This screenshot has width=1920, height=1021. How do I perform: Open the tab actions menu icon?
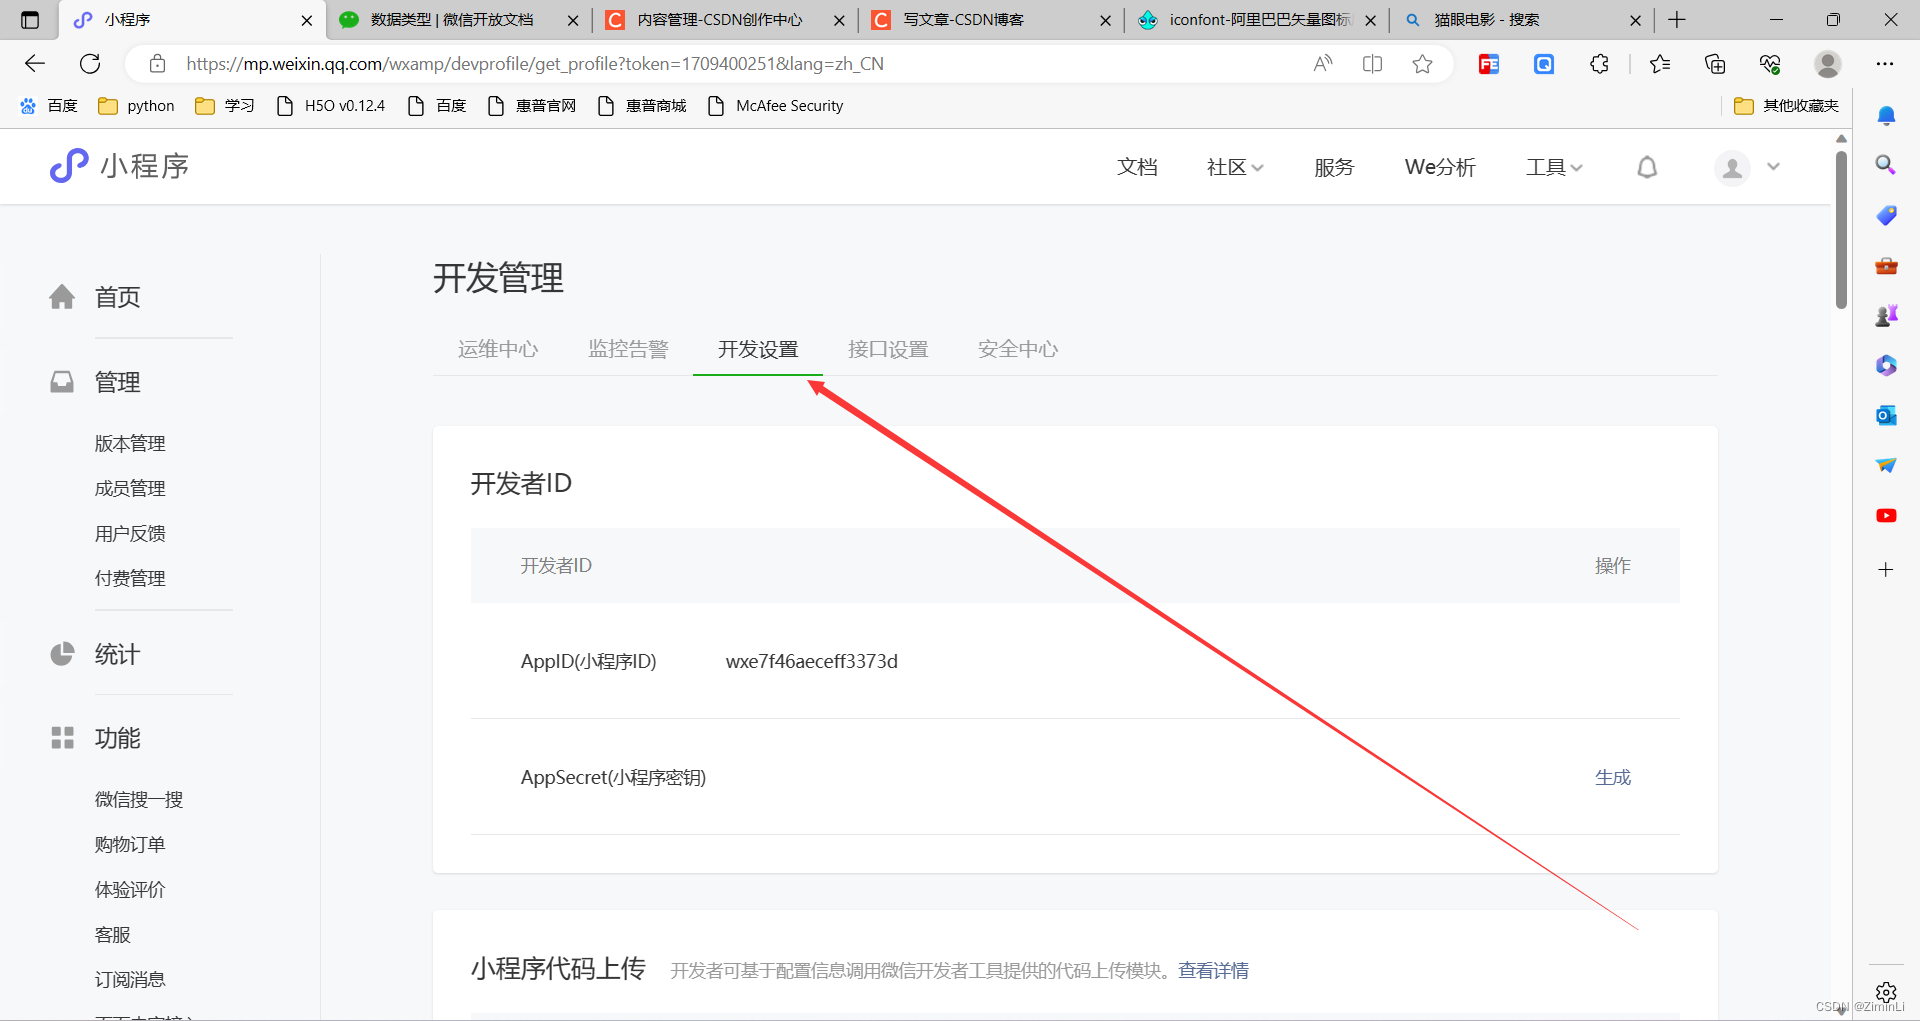click(x=30, y=20)
